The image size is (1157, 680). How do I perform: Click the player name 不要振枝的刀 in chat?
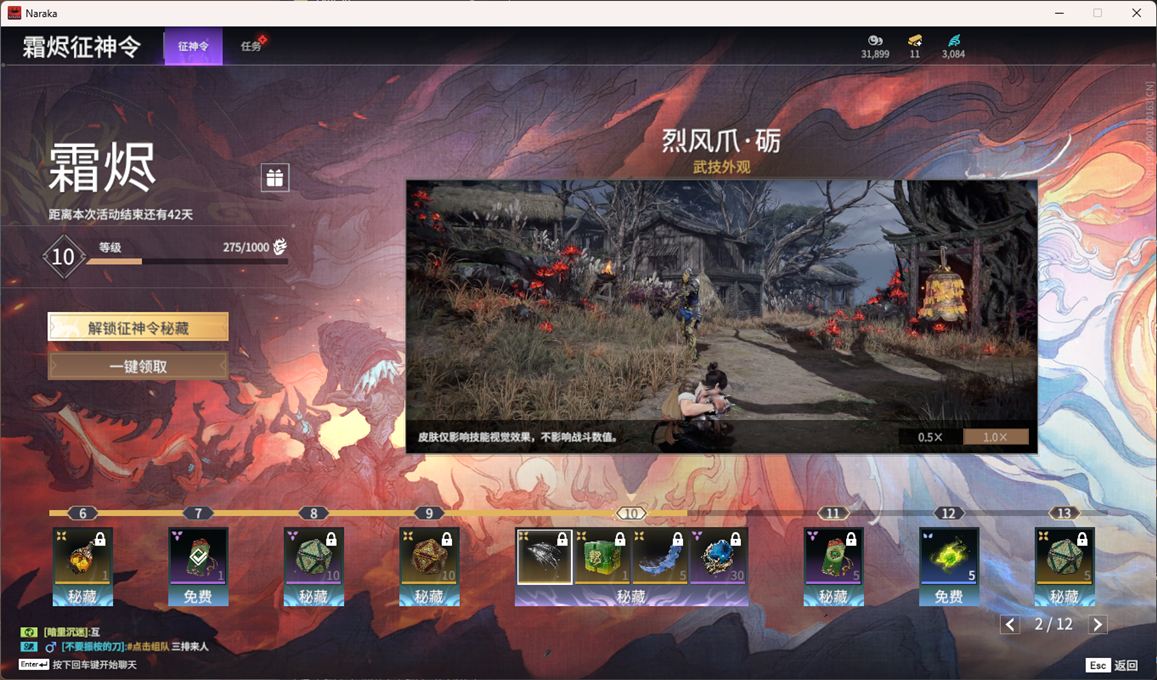tap(92, 647)
